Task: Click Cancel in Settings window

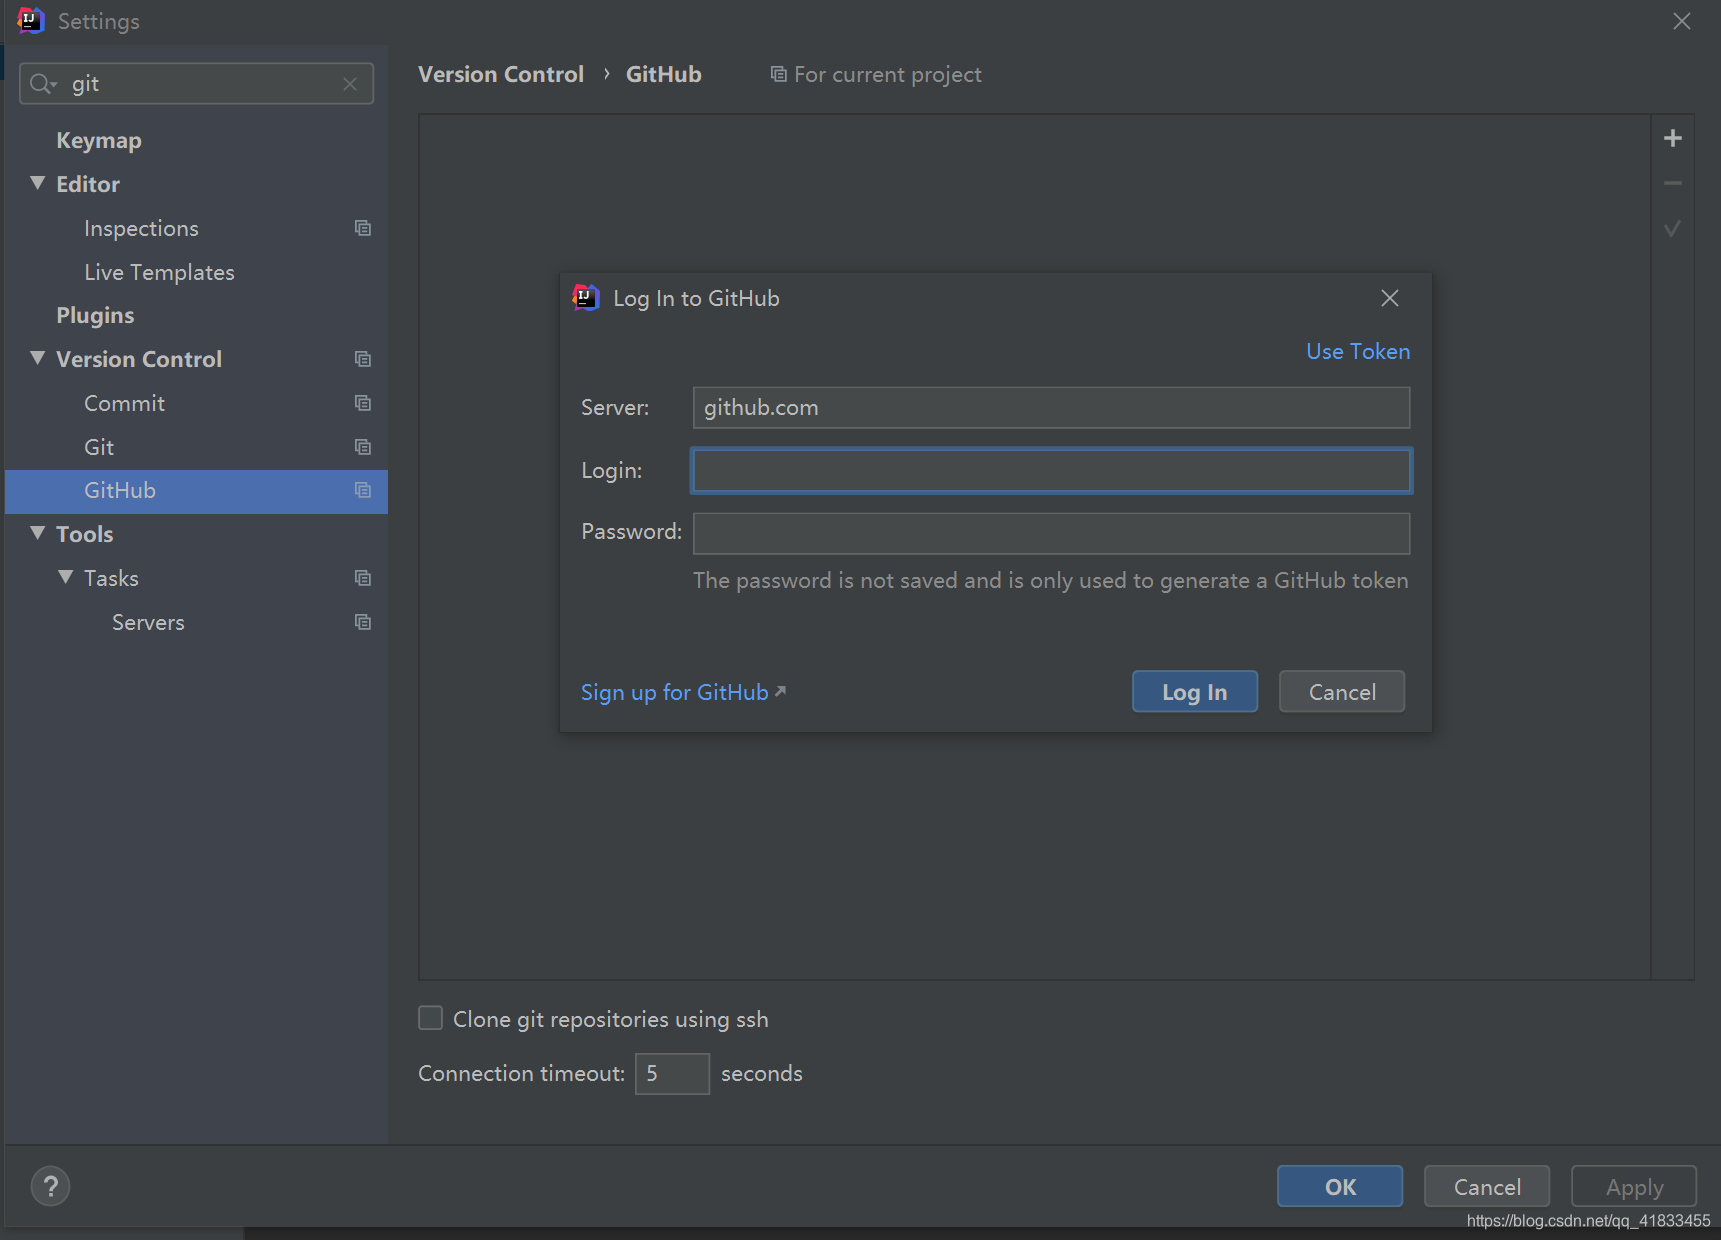Action: 1487,1187
